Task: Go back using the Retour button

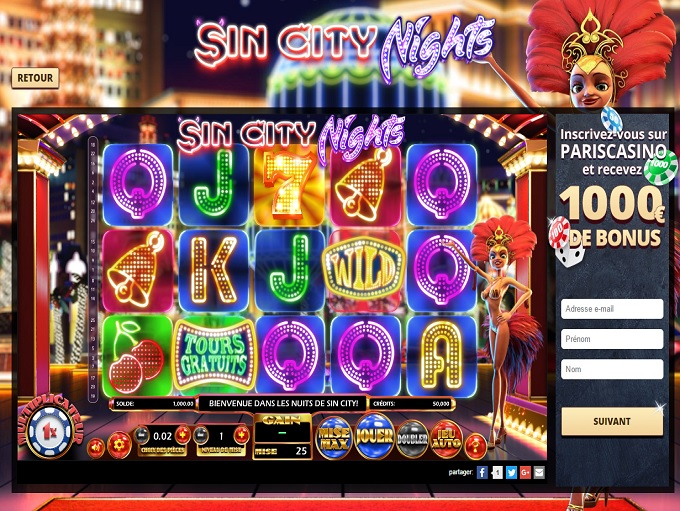Action: [x=35, y=78]
